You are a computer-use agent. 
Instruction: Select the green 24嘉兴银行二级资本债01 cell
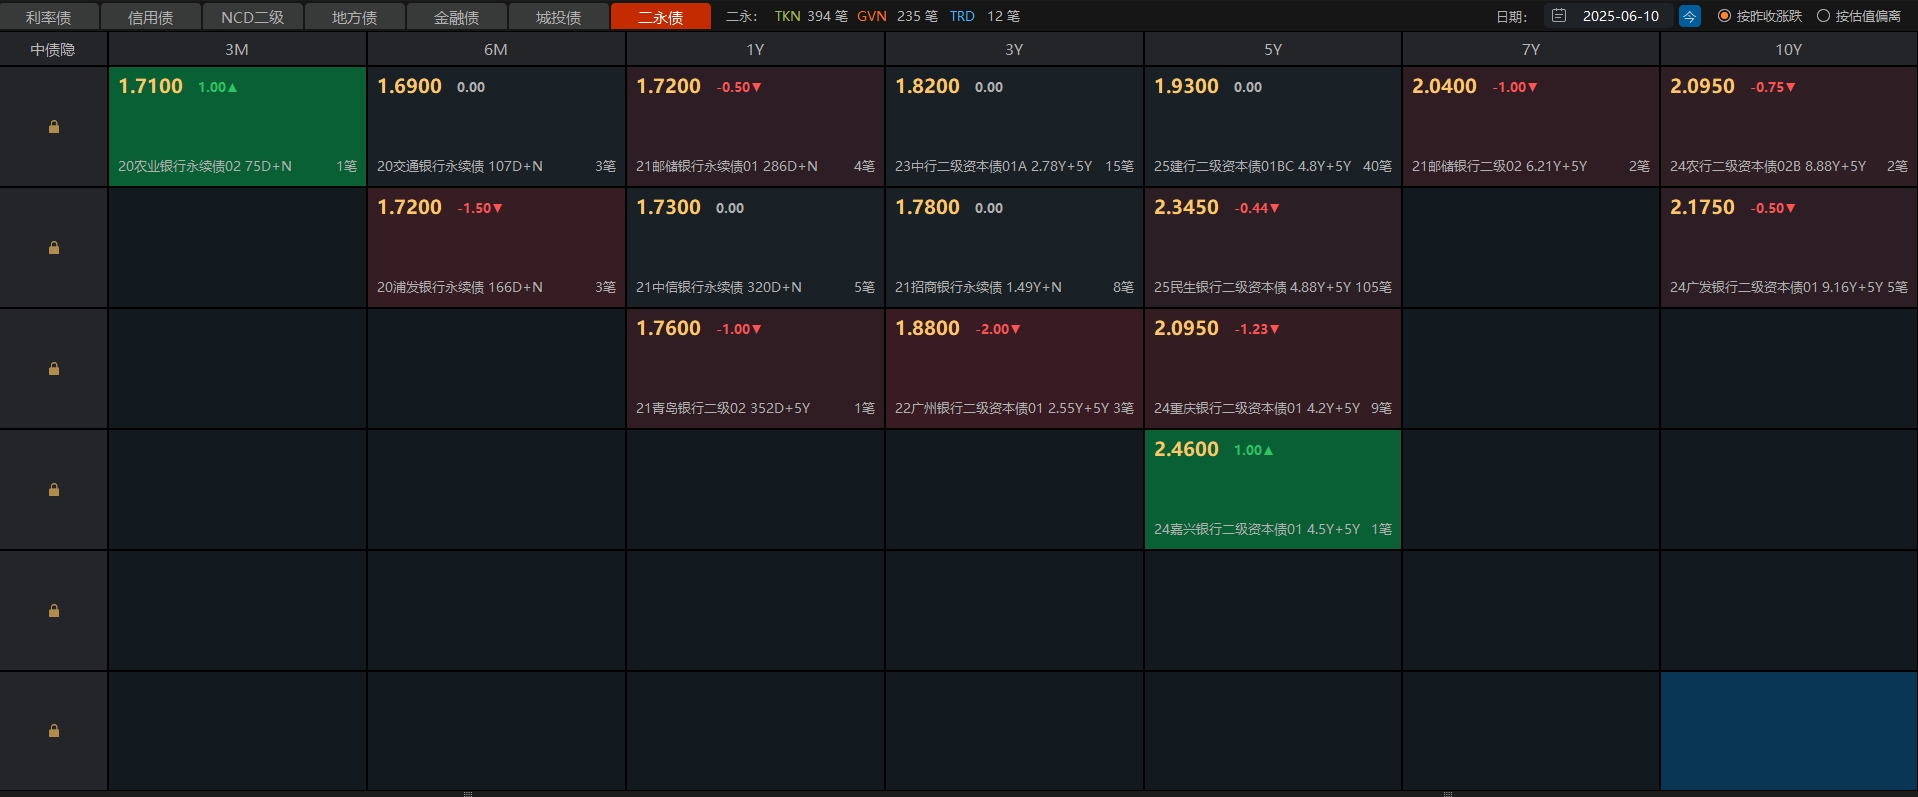(1272, 490)
